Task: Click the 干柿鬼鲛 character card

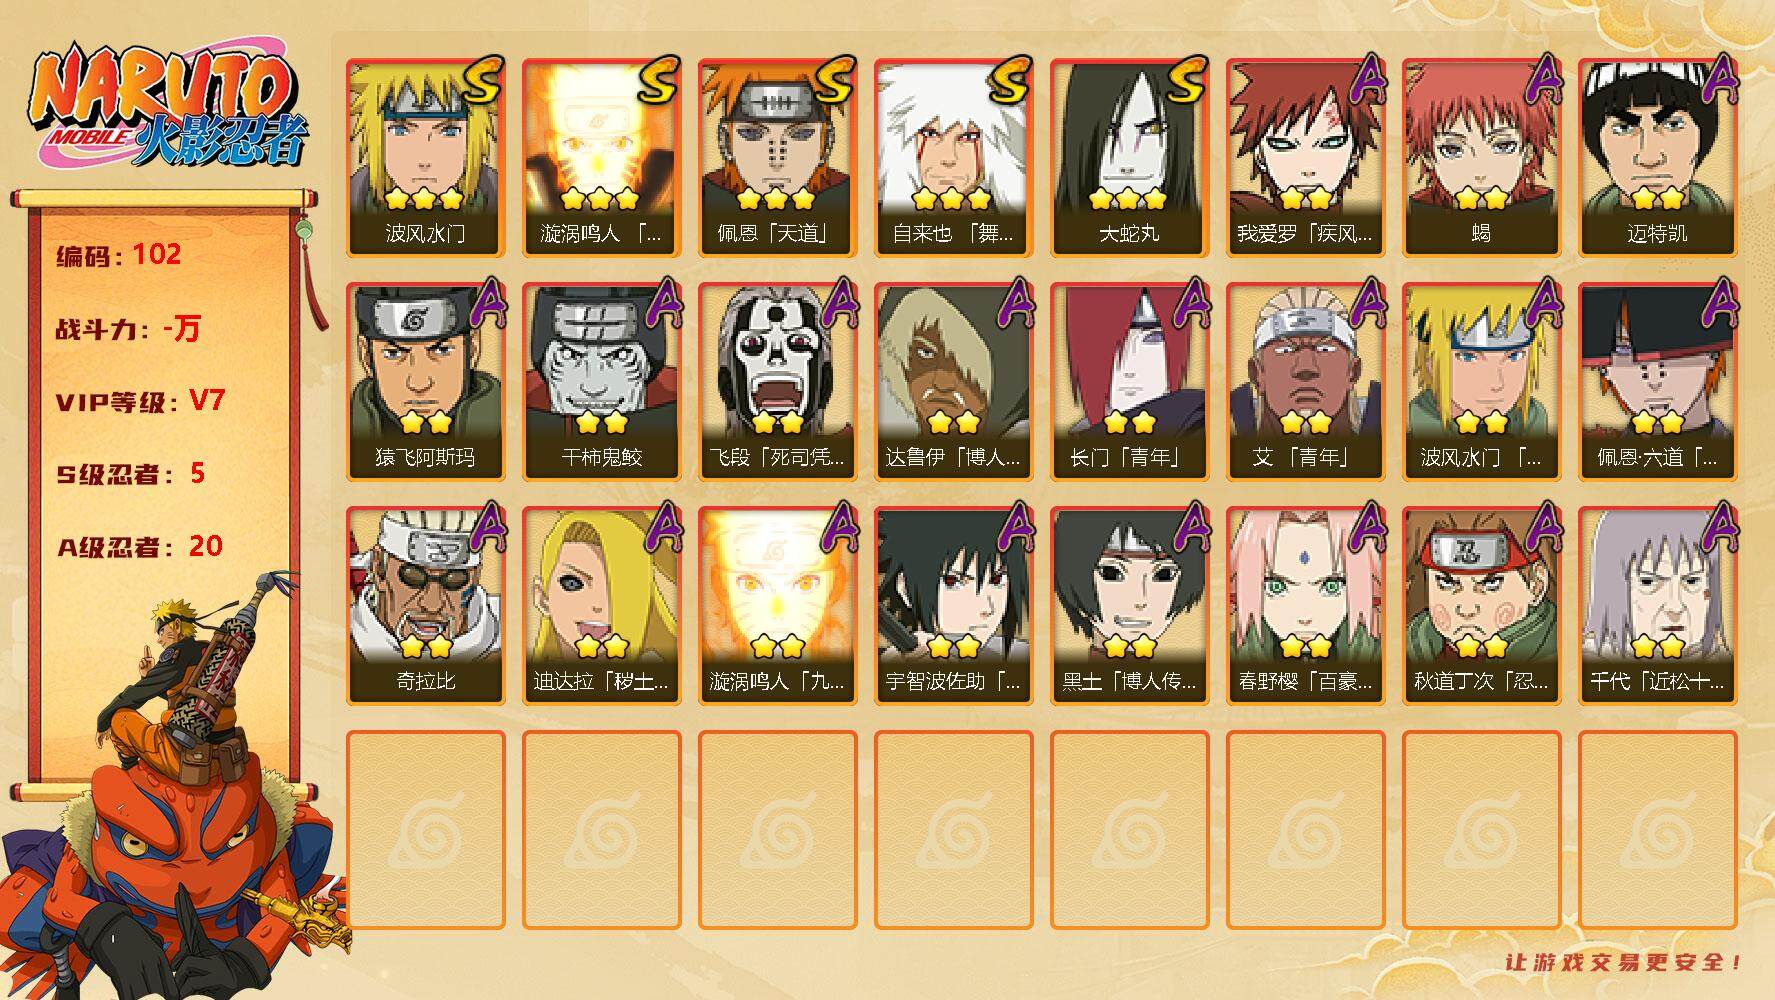Action: tap(602, 381)
